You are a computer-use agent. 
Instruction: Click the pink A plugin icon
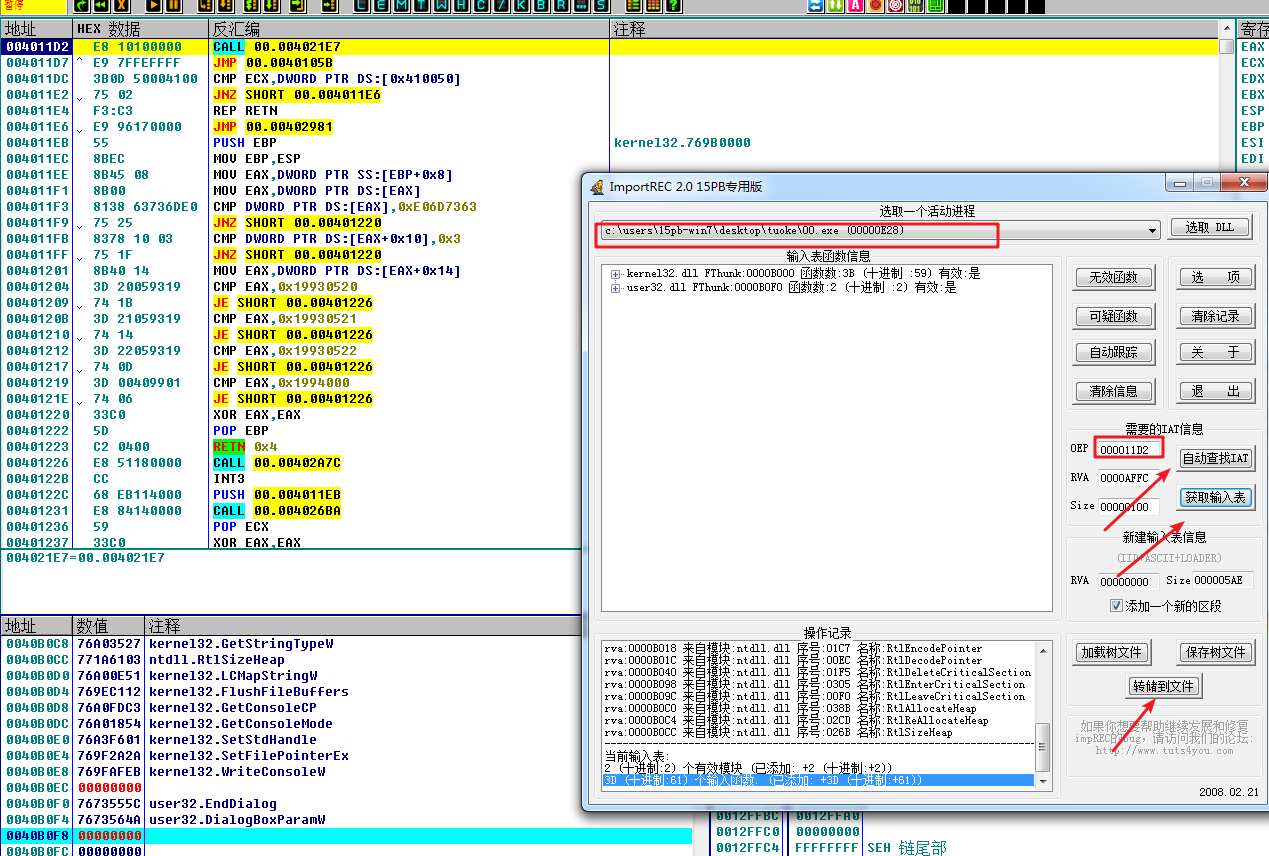point(855,5)
